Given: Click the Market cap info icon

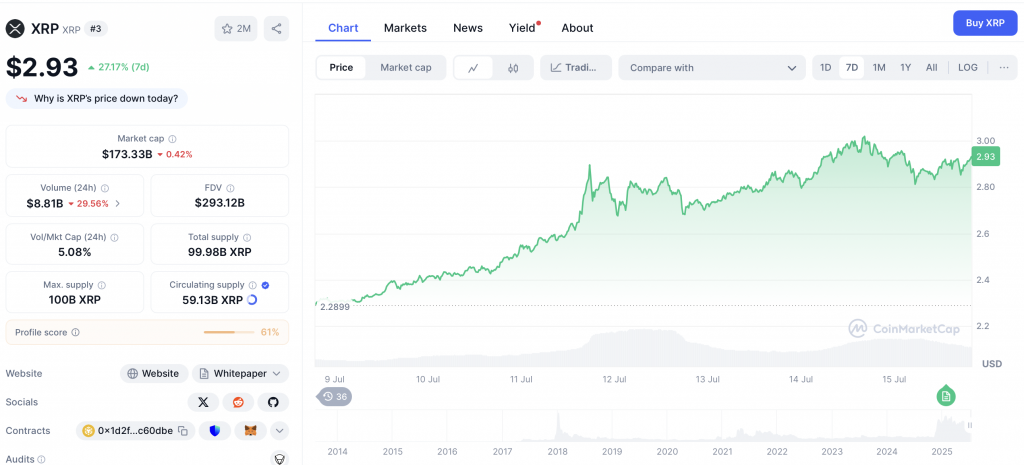Looking at the screenshot, I should [172, 139].
